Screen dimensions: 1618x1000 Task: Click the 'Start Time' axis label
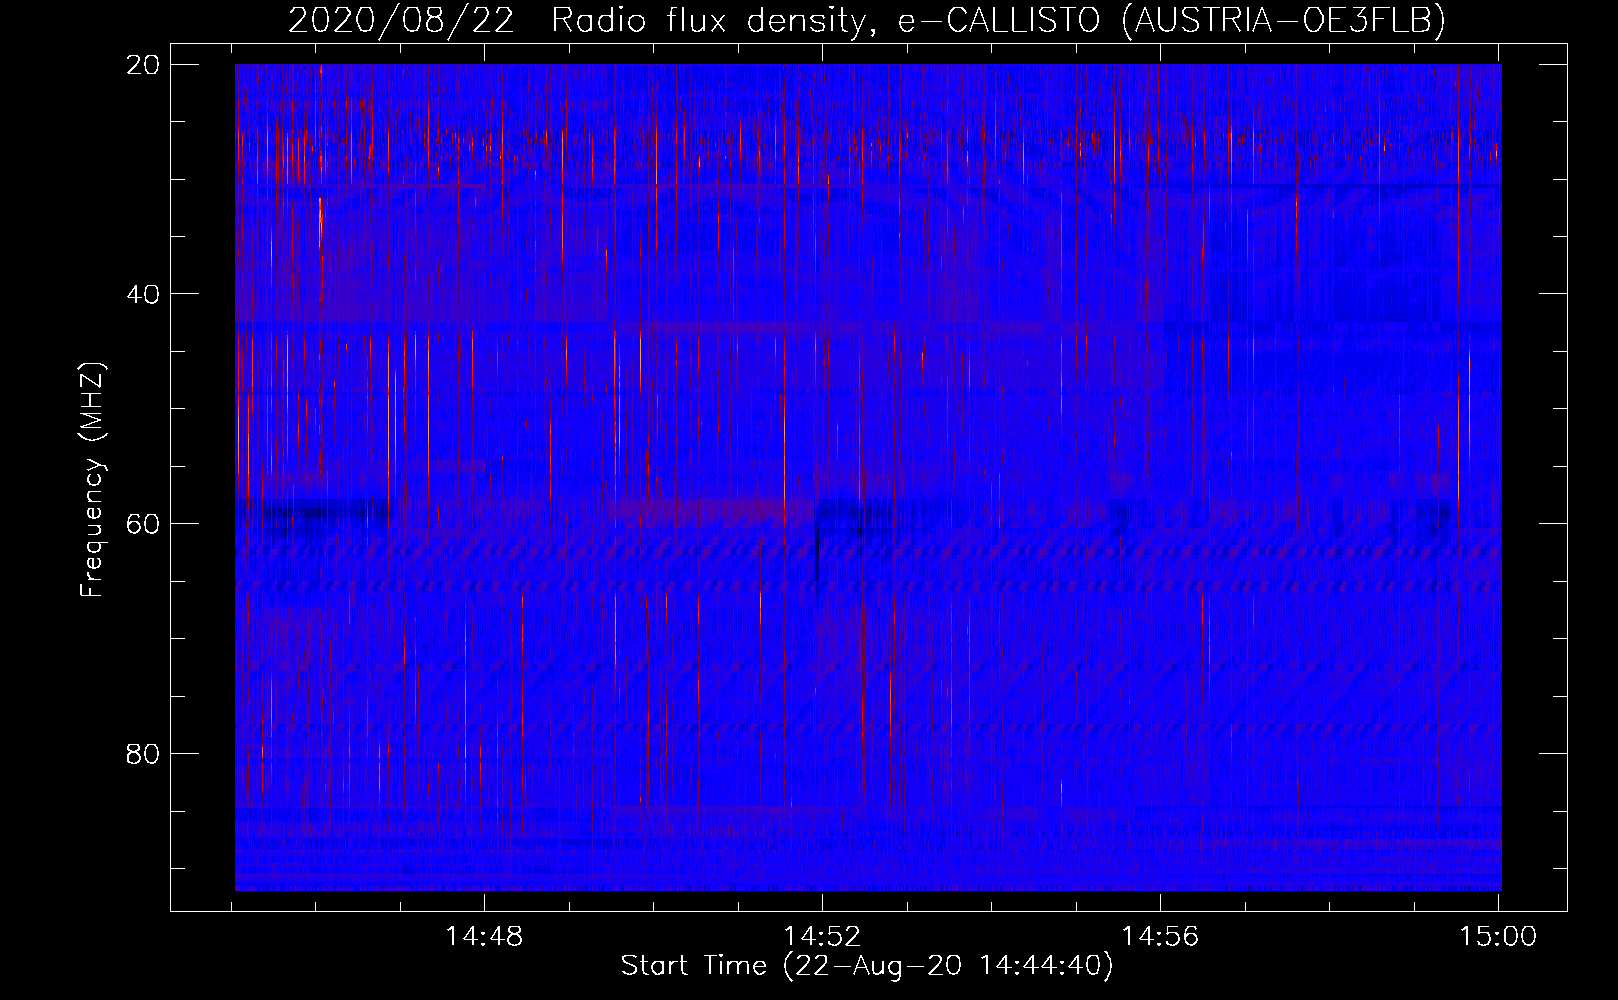[x=866, y=966]
